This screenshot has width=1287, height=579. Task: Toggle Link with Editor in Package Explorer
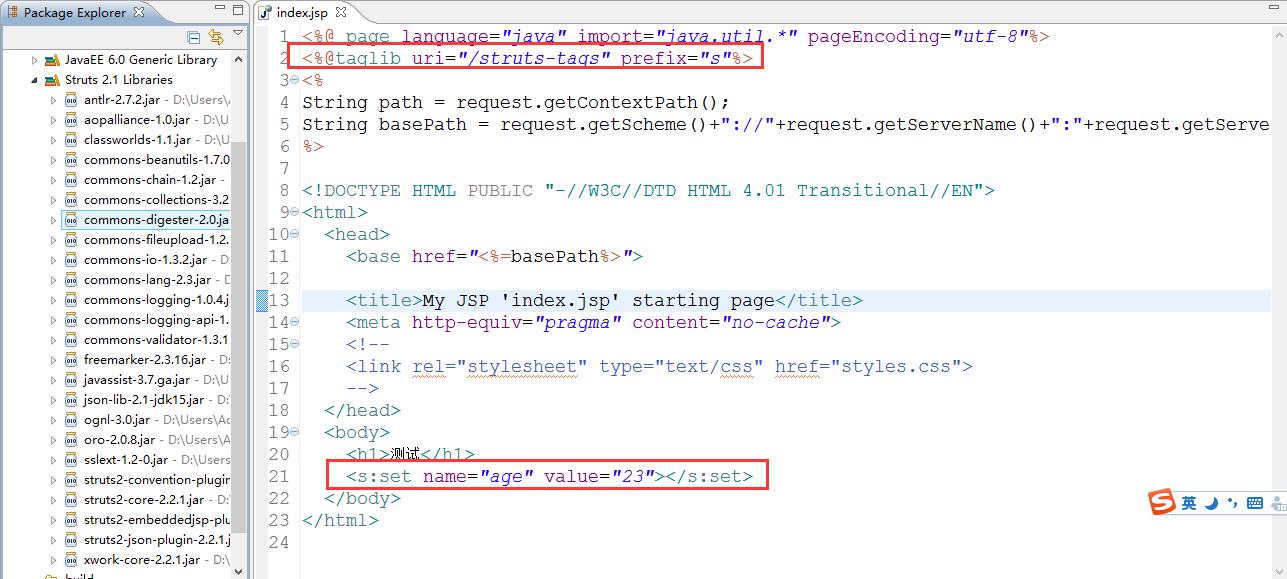[216, 37]
